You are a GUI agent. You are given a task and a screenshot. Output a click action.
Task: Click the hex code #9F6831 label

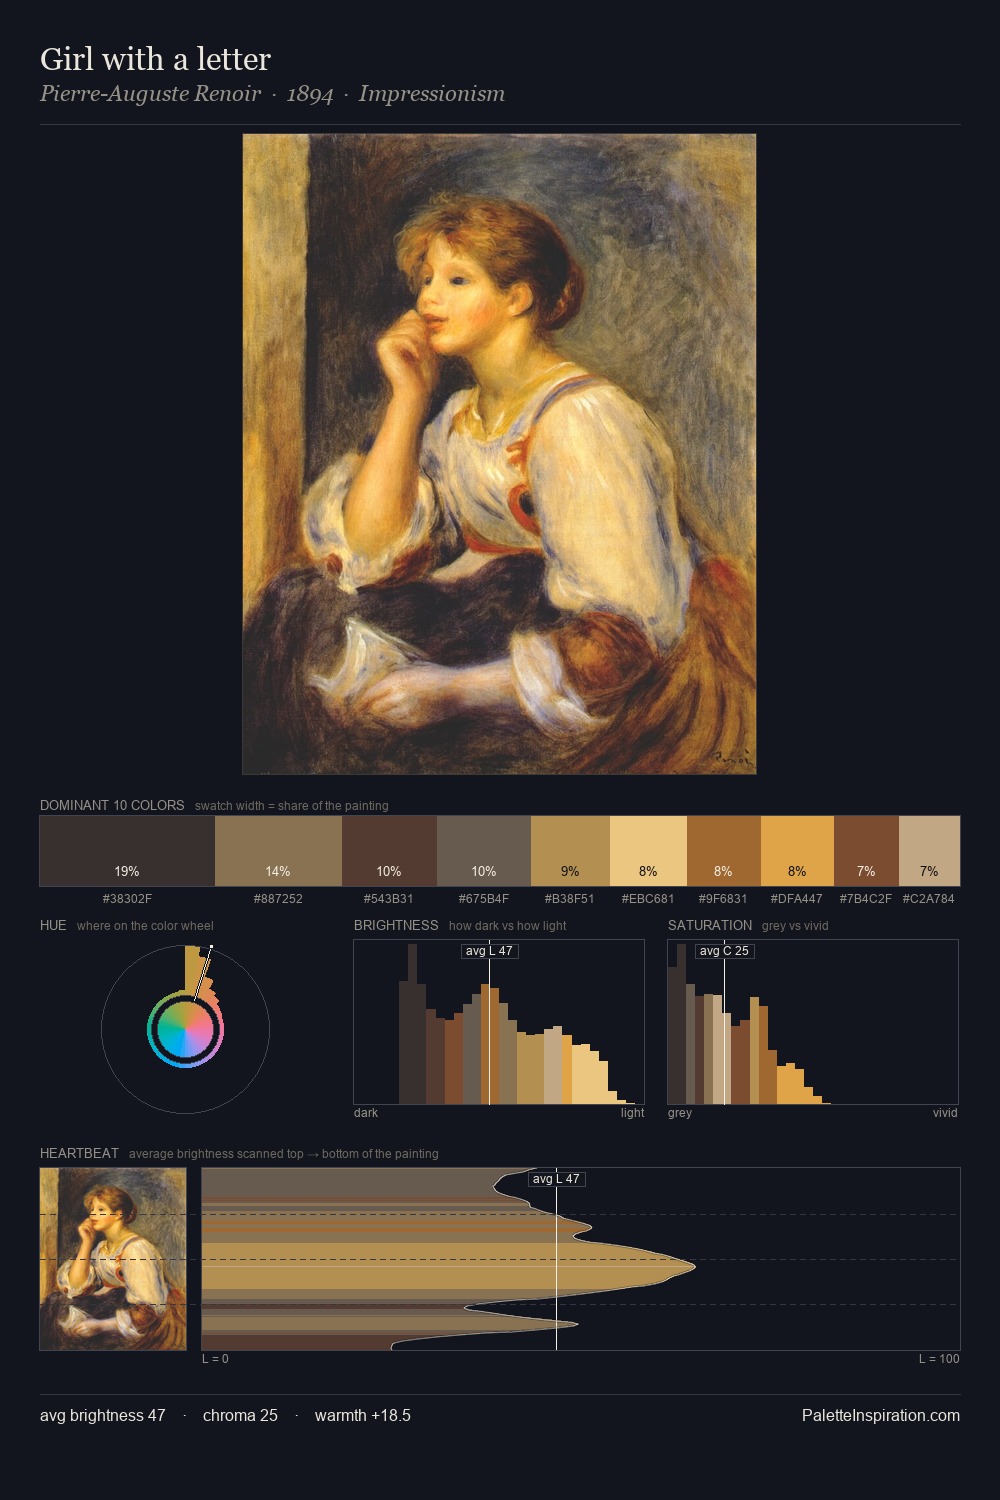click(x=723, y=899)
